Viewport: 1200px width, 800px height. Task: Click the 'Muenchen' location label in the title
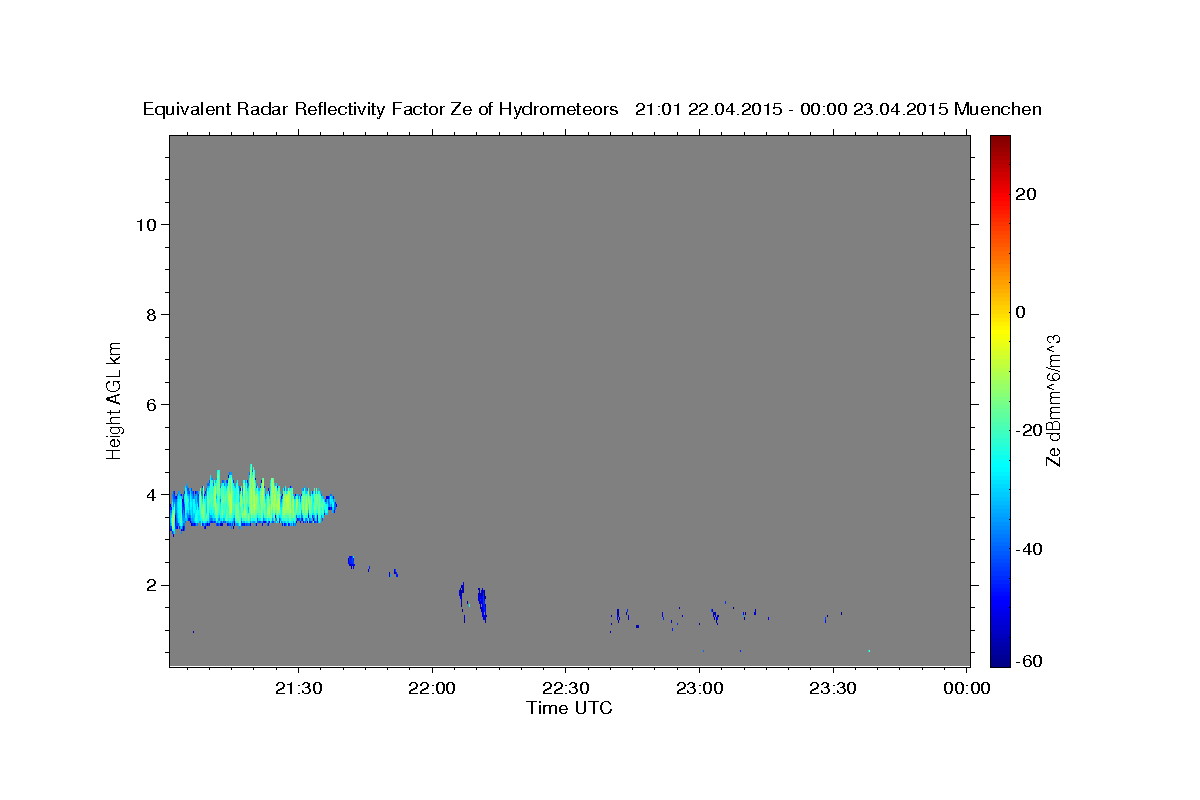pyautogui.click(x=998, y=109)
